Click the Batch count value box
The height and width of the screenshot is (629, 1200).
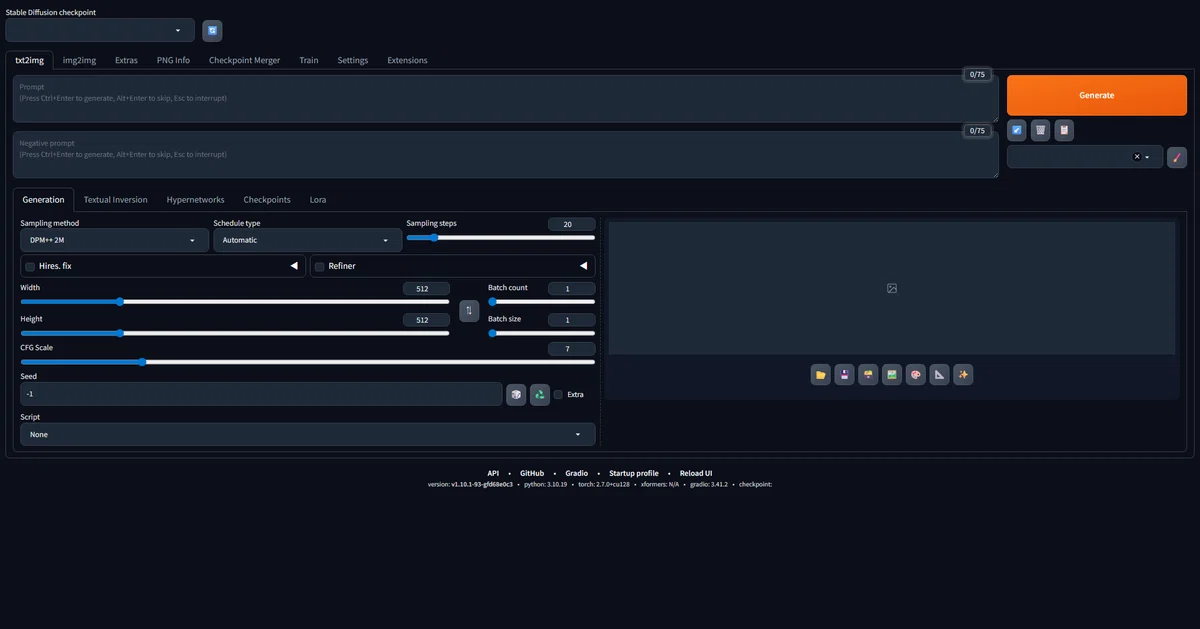571,288
